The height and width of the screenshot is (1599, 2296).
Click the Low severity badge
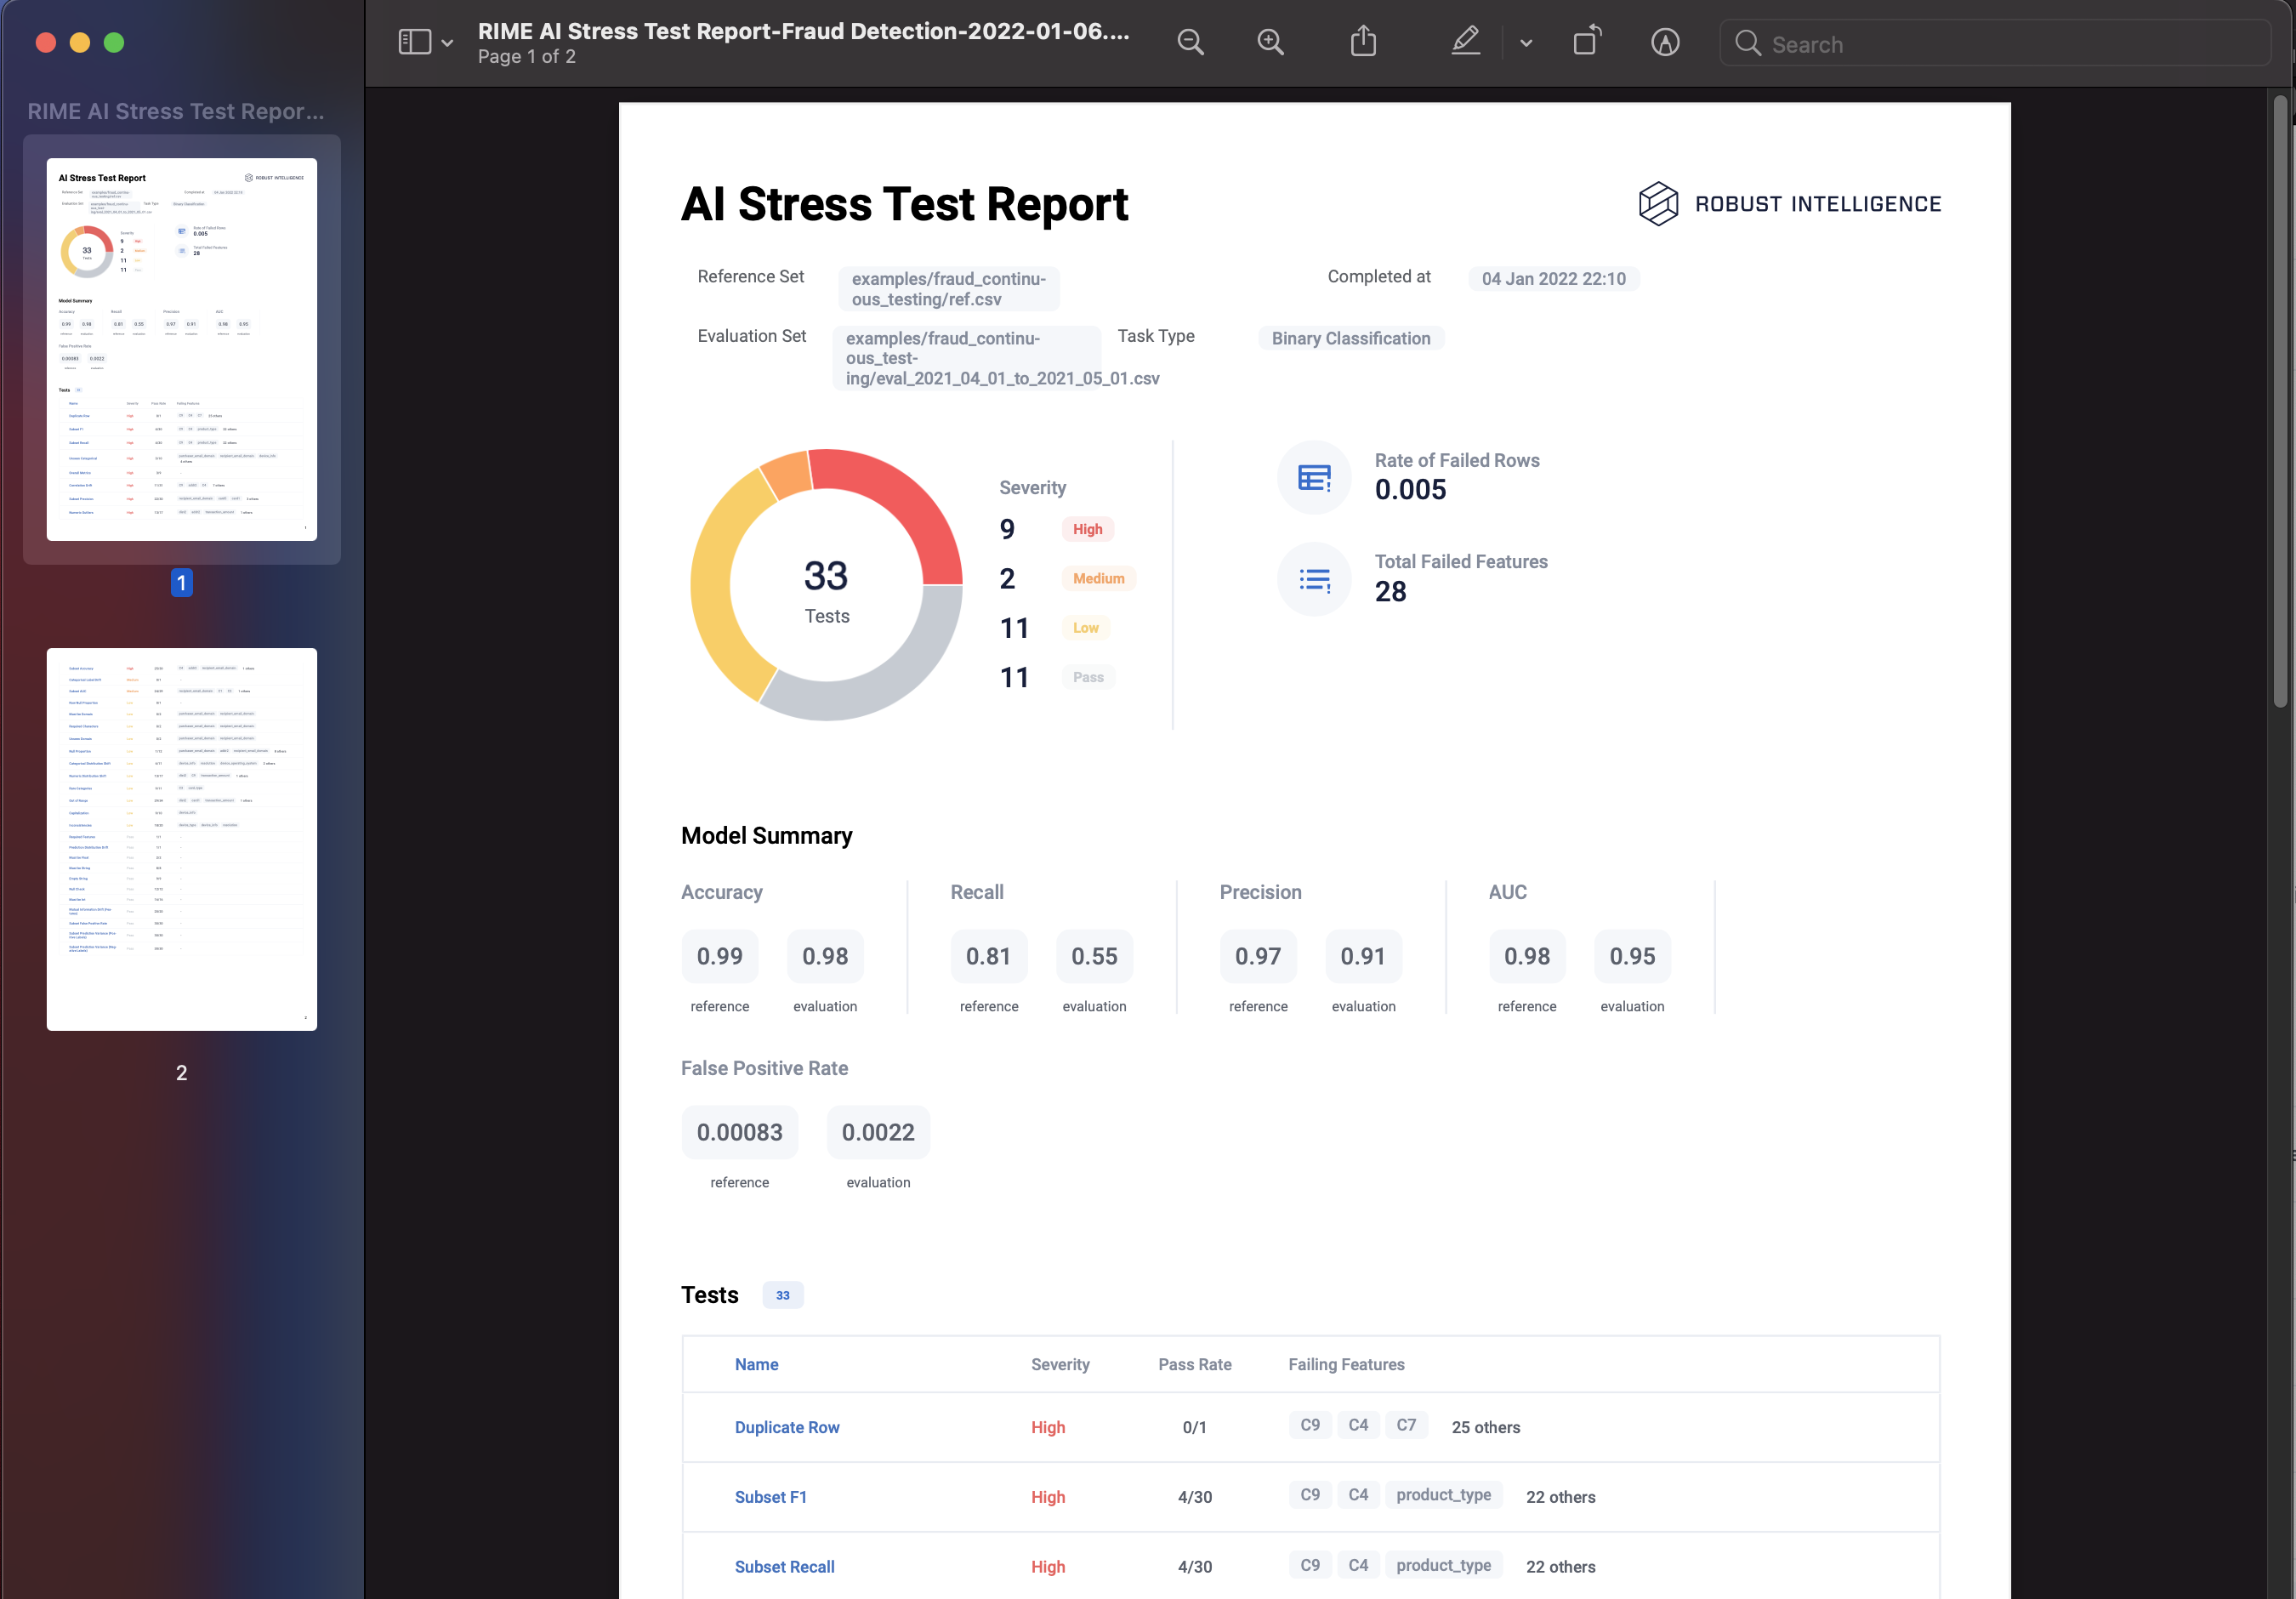1085,628
